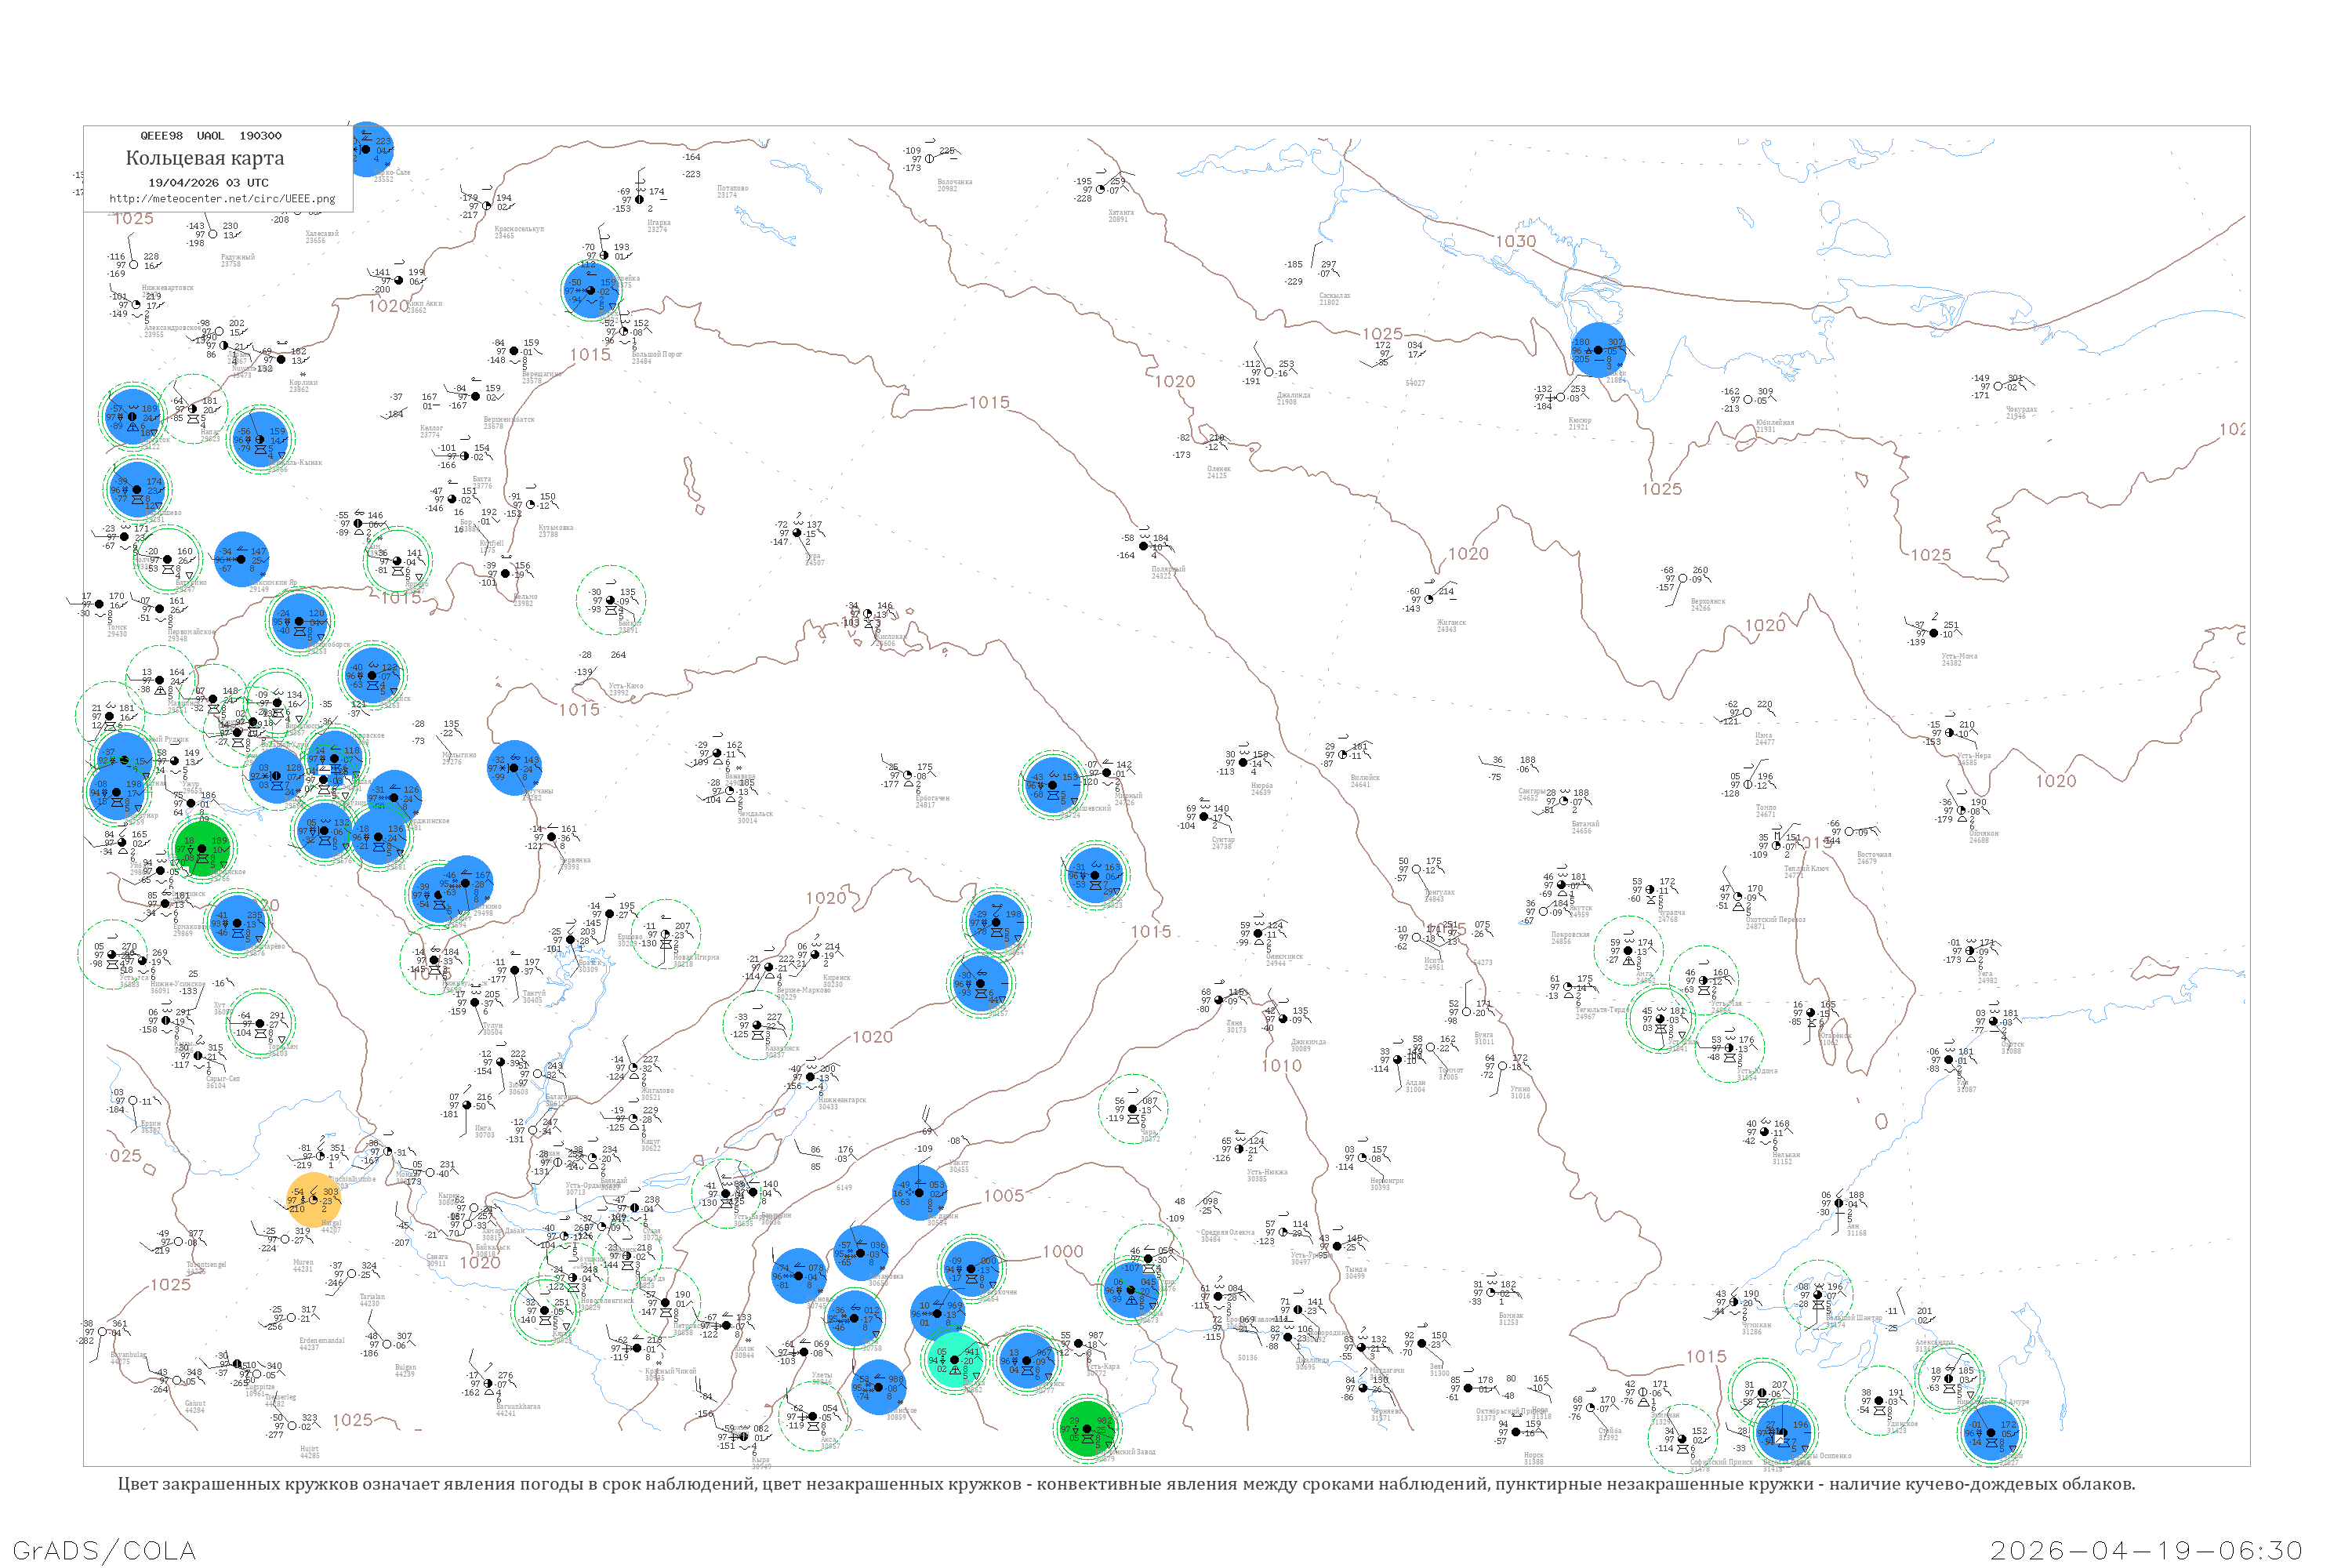Click the Кольцевая карта title

pyautogui.click(x=204, y=158)
